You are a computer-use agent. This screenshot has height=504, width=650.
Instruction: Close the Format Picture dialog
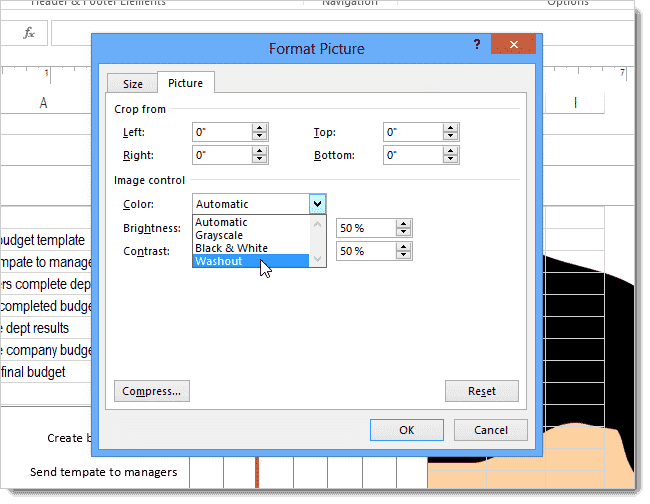pyautogui.click(x=513, y=44)
